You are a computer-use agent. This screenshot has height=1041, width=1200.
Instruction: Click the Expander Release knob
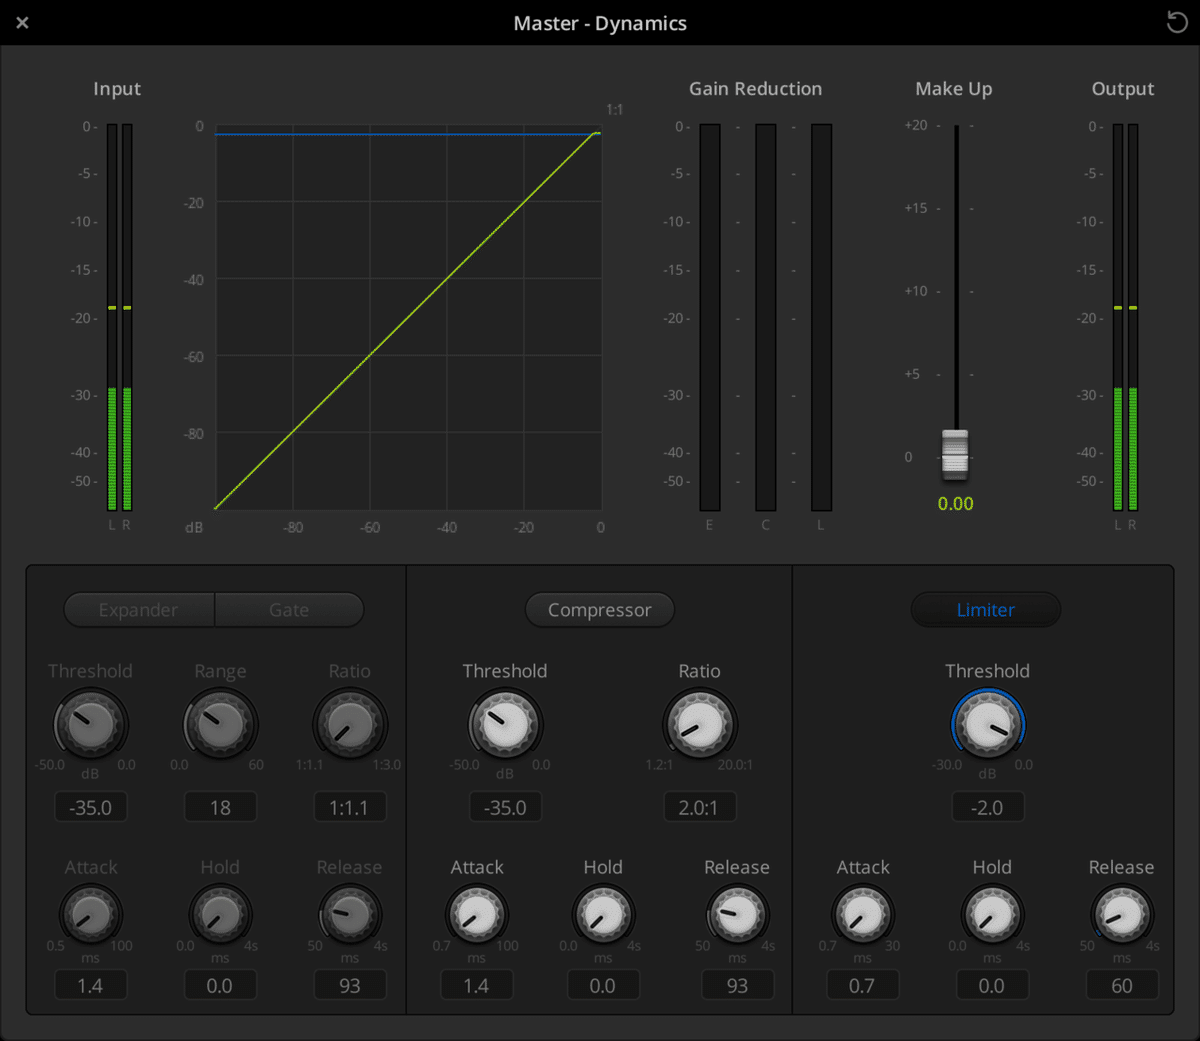click(x=350, y=914)
